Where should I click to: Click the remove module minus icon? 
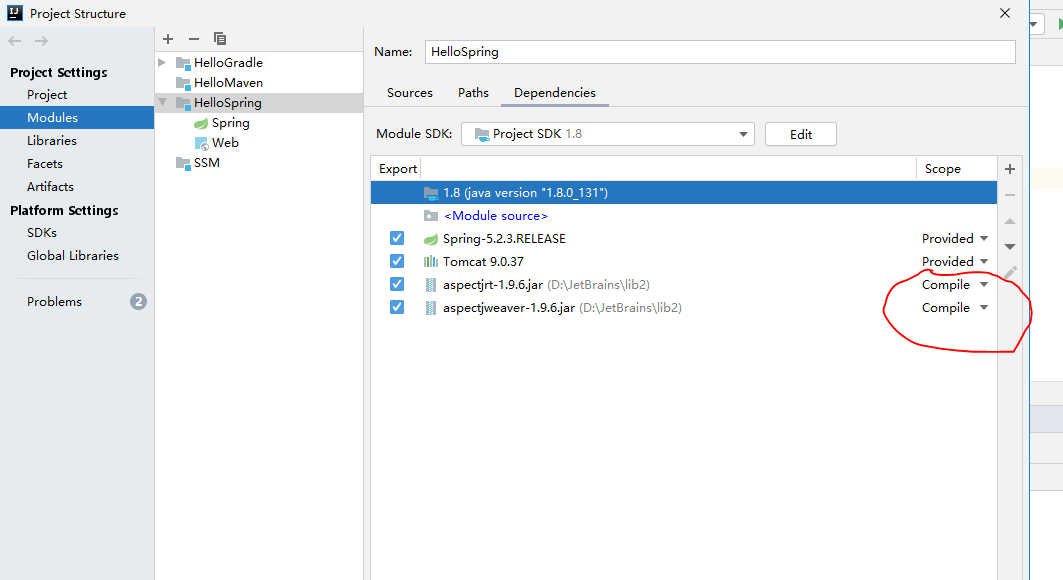tap(194, 39)
